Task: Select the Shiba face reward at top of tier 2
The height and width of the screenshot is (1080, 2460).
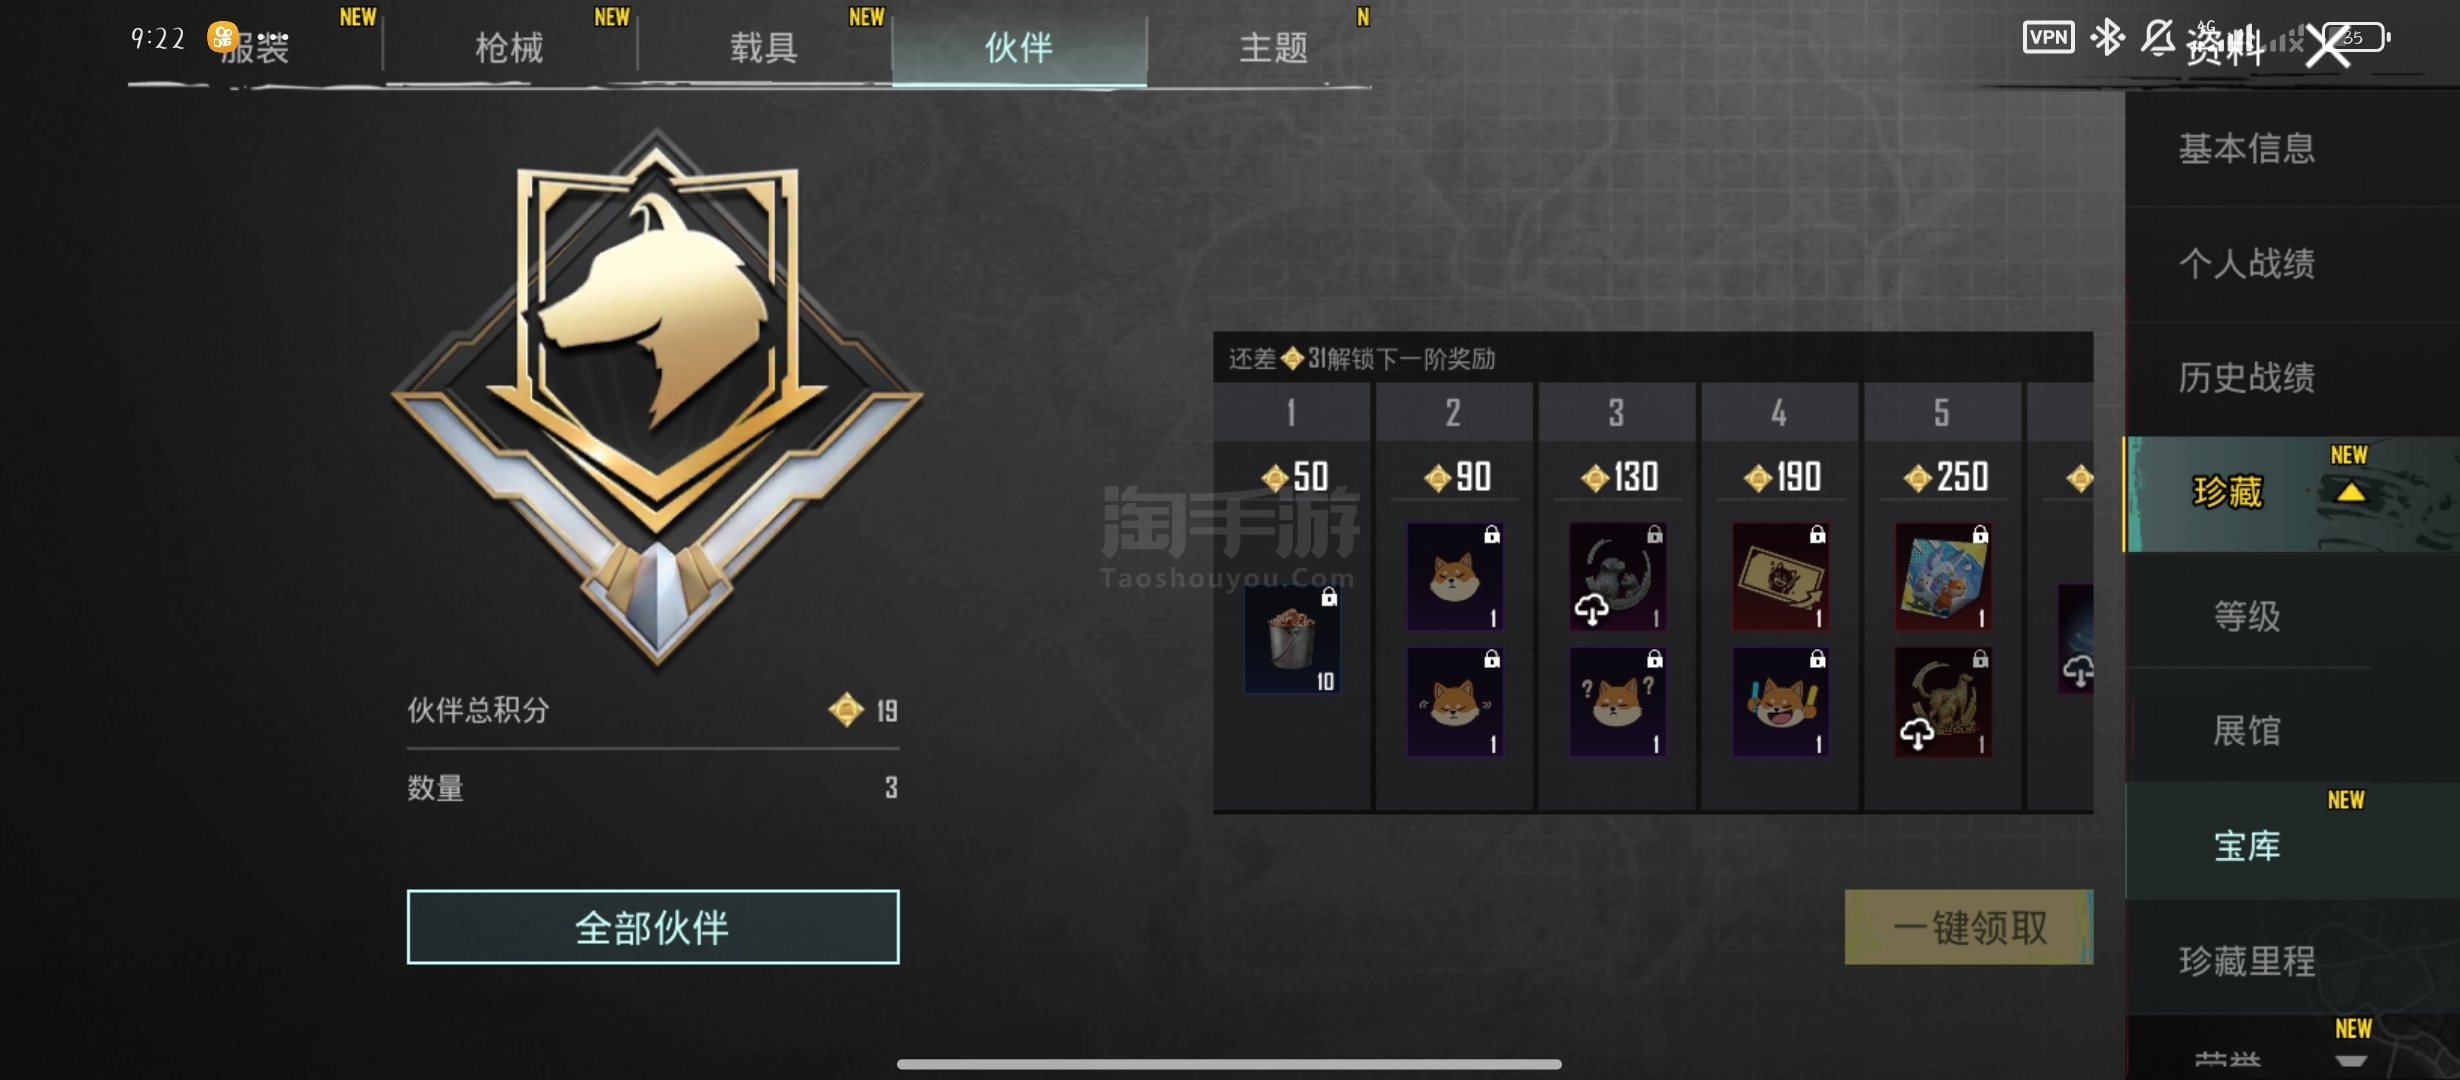Action: 1454,577
